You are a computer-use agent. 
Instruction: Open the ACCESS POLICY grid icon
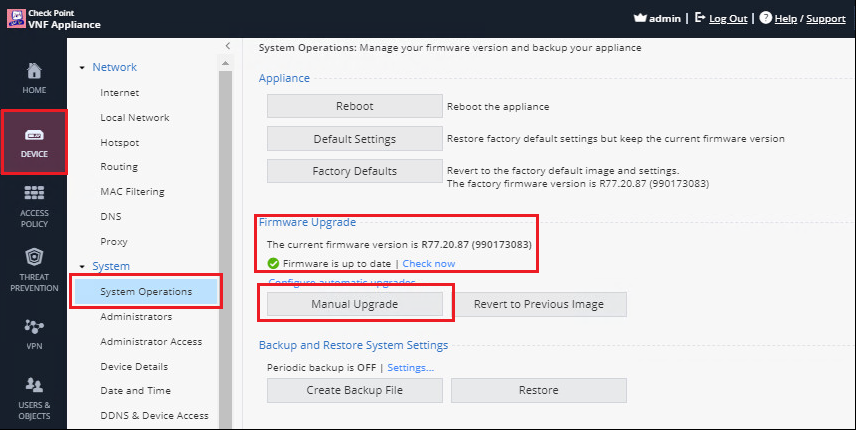pos(34,193)
